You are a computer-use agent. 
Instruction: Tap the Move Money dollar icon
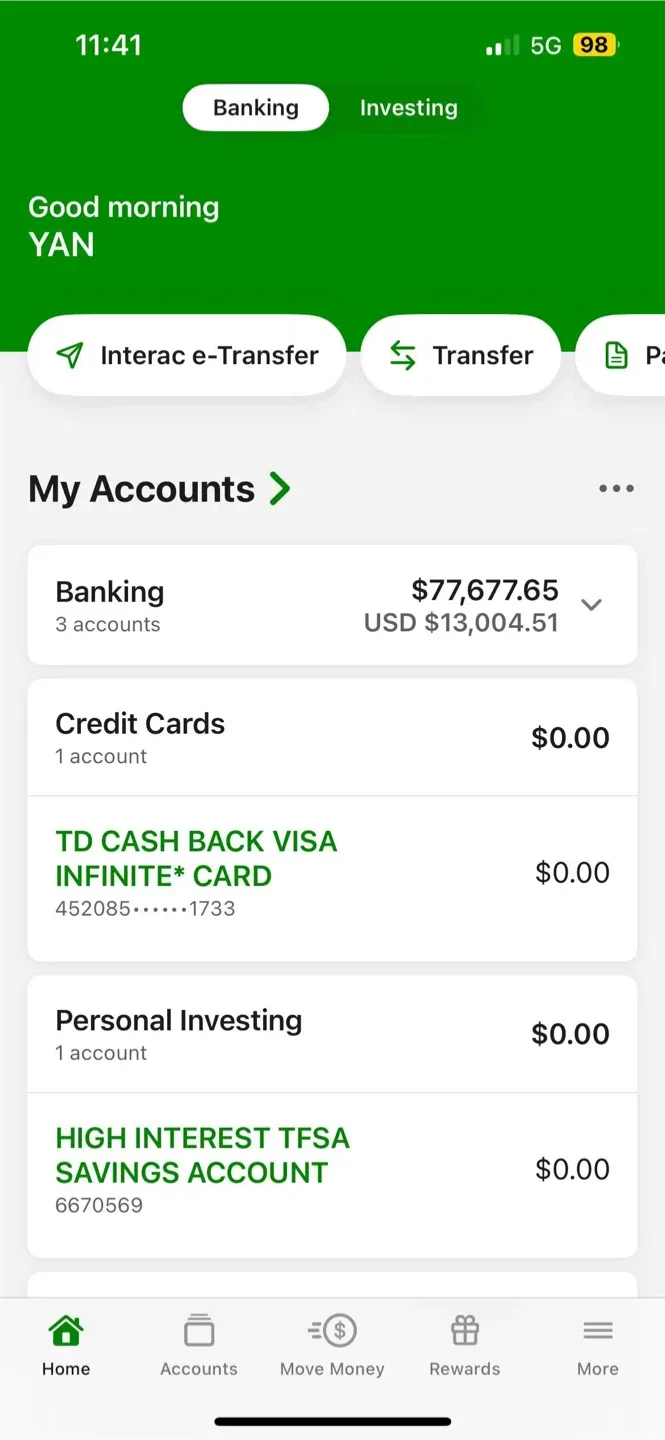click(x=333, y=1331)
